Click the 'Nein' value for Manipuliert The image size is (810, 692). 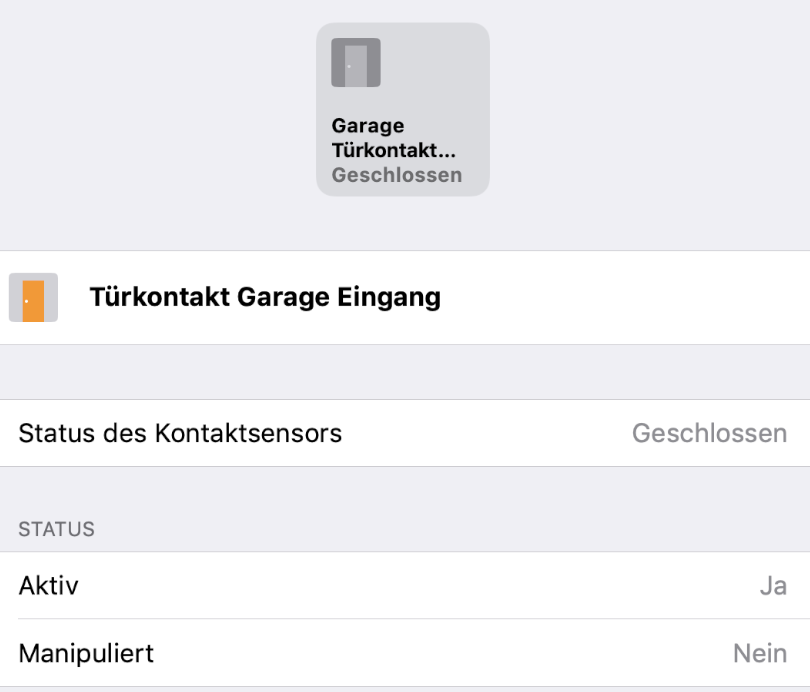(x=759, y=653)
